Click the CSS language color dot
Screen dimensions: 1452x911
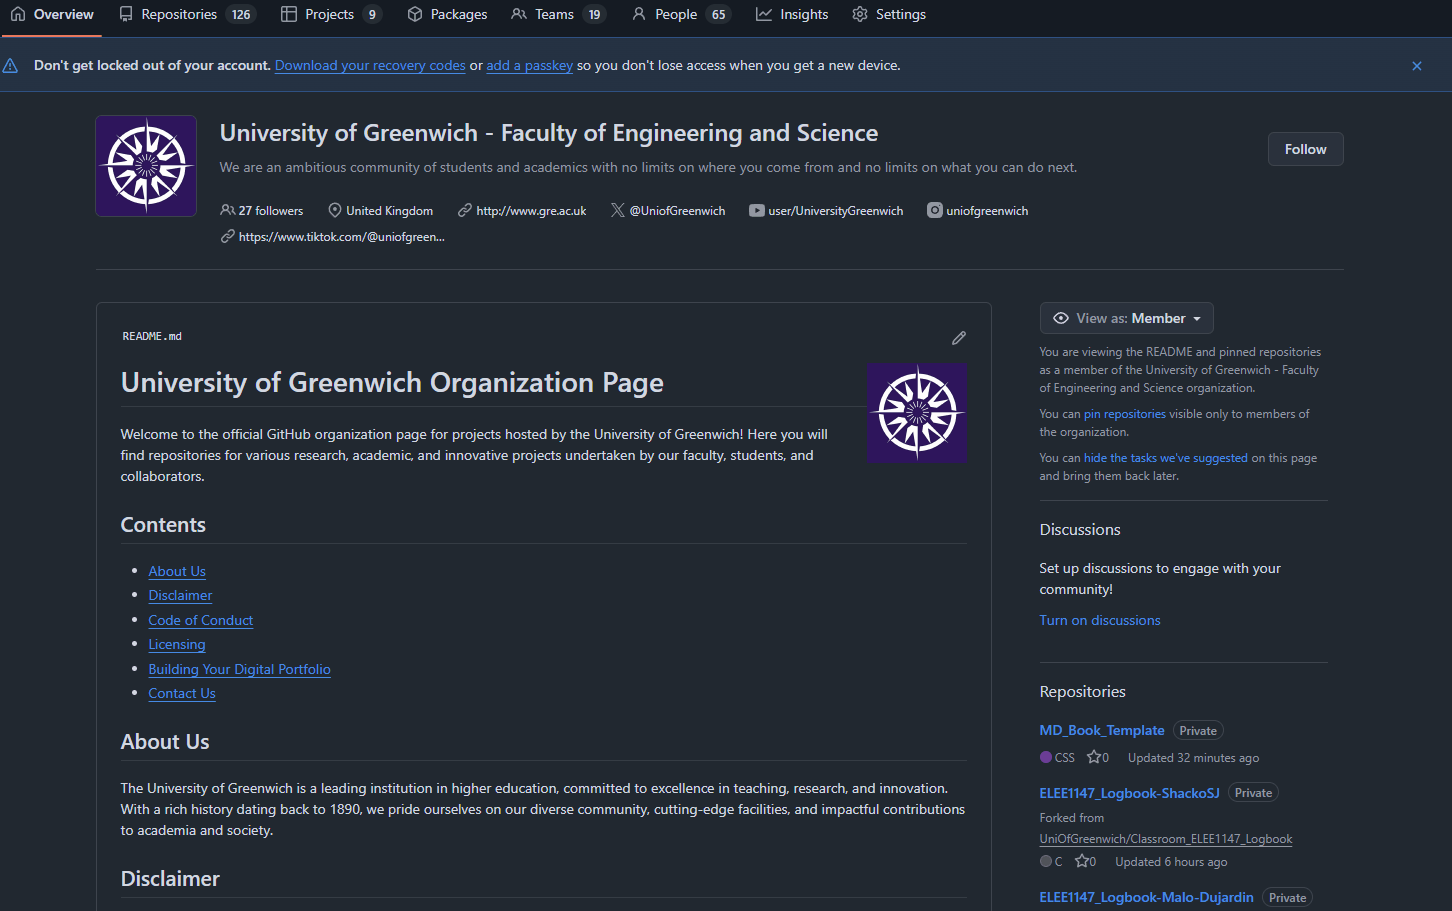[x=1046, y=757]
